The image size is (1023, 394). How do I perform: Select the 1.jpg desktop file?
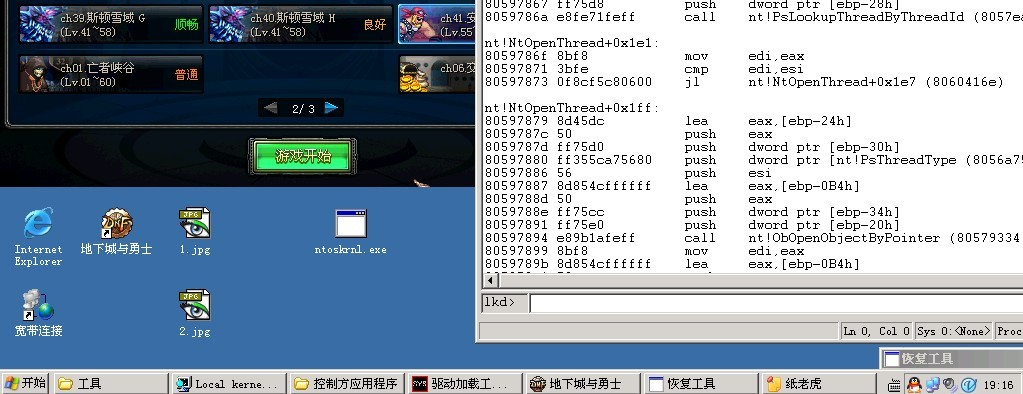click(194, 232)
